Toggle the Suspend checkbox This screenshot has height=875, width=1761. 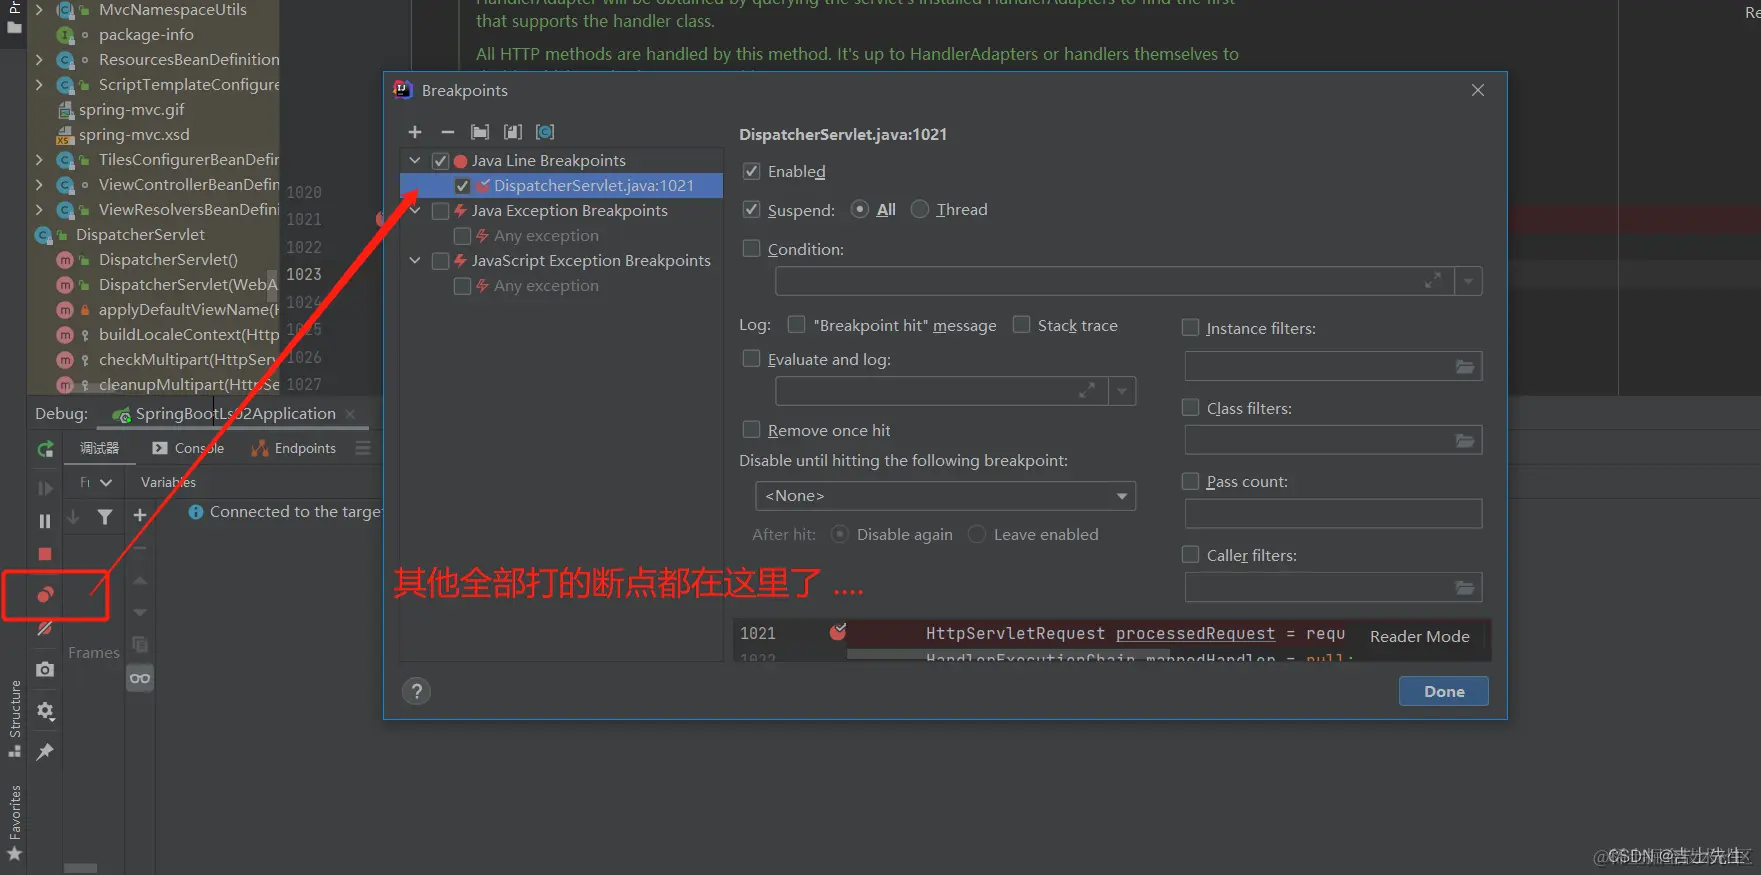pos(752,209)
